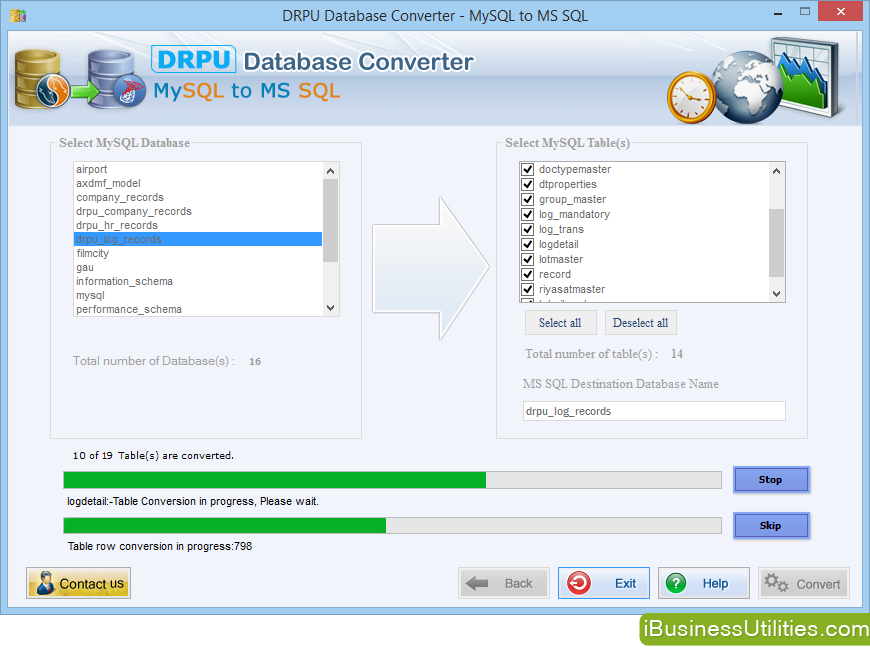Toggle the logdetail checkbox
The height and width of the screenshot is (650, 870).
click(x=528, y=244)
